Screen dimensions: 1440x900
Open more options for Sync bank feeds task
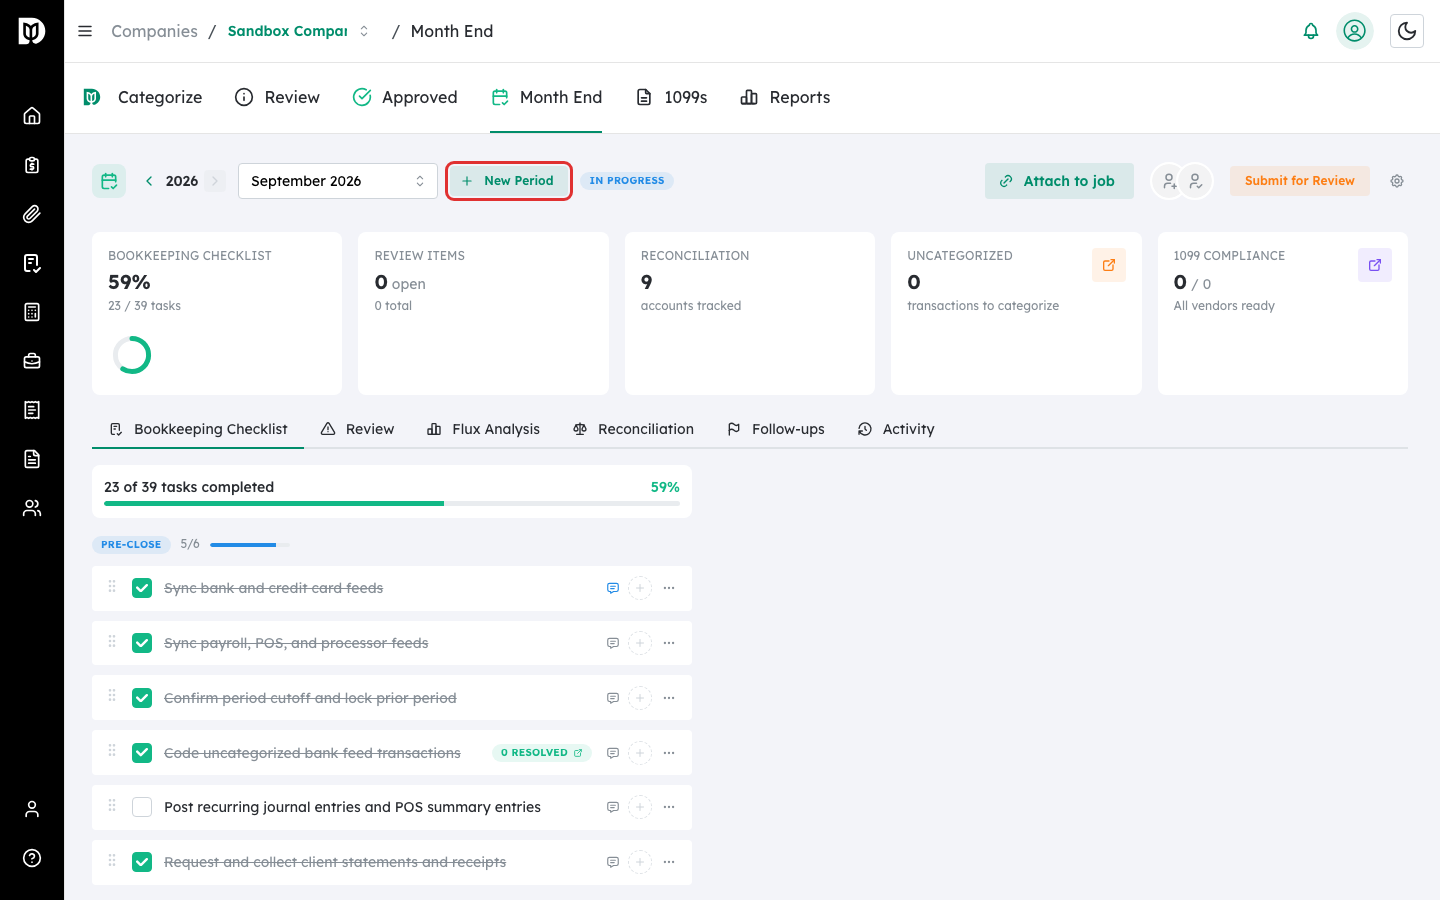pyautogui.click(x=669, y=588)
